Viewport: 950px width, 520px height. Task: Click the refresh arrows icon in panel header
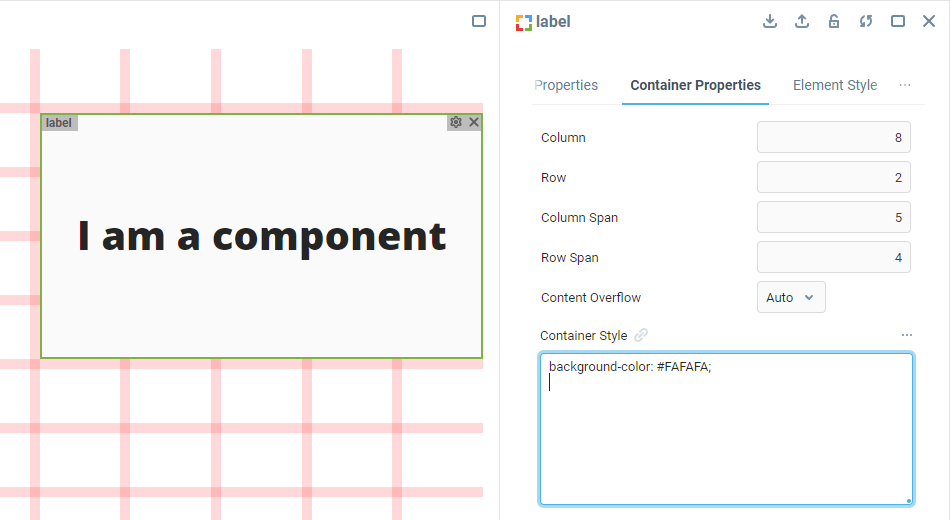866,21
